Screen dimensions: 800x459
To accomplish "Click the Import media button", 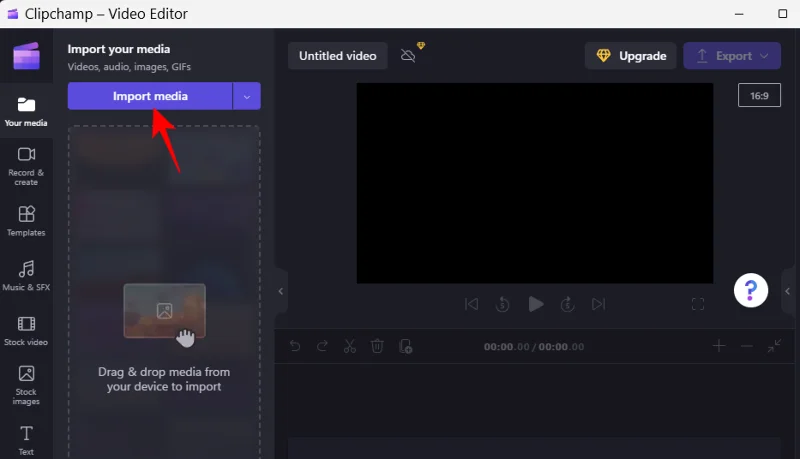I will tap(150, 96).
